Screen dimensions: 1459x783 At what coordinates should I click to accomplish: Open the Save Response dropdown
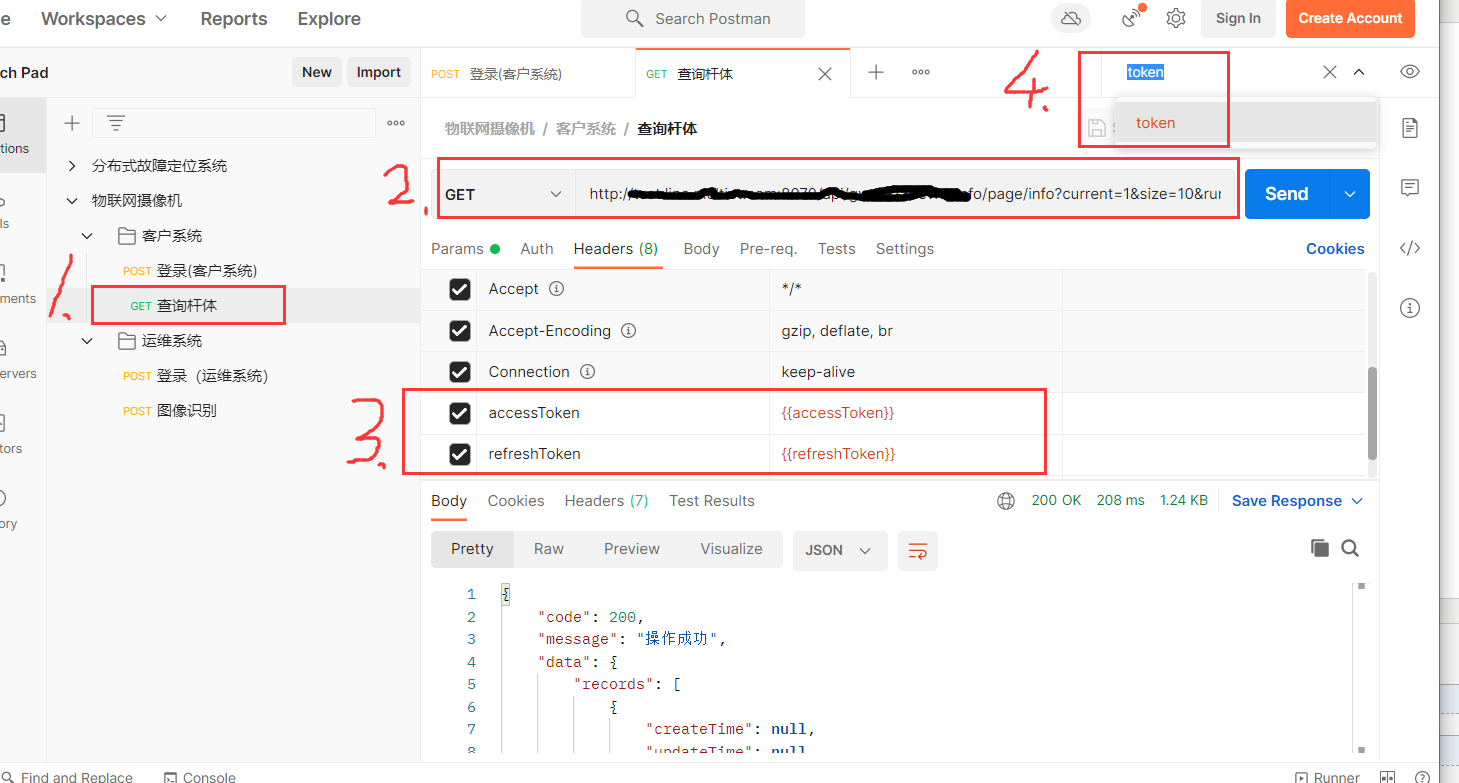[1297, 501]
